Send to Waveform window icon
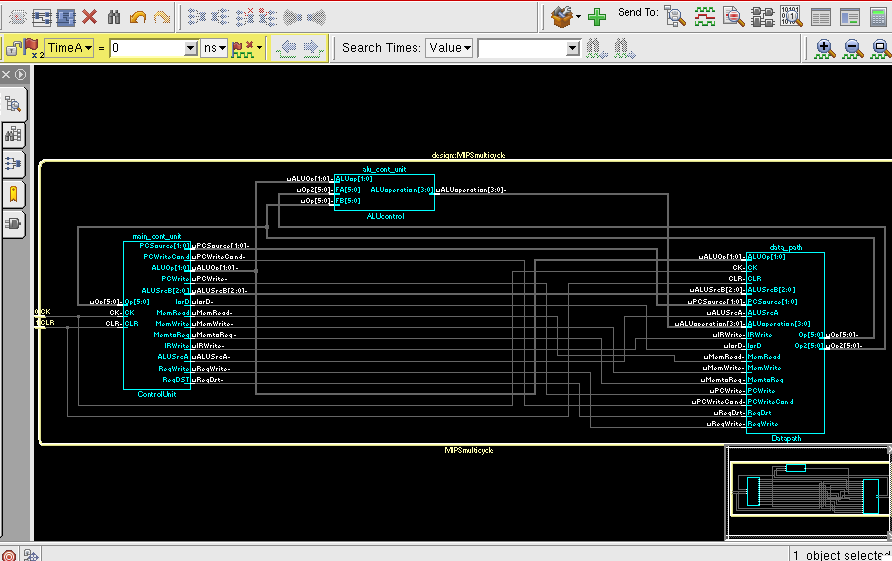The image size is (892, 561). pos(705,17)
